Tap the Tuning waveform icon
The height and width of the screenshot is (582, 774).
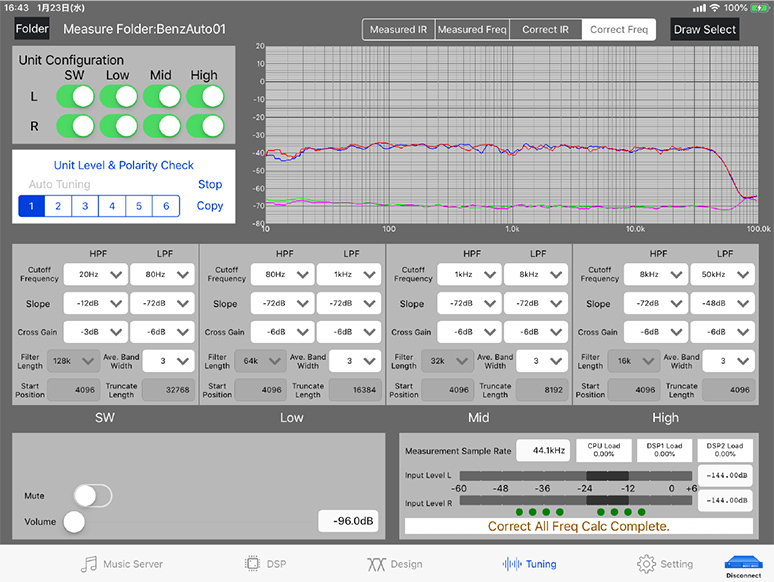[510, 564]
